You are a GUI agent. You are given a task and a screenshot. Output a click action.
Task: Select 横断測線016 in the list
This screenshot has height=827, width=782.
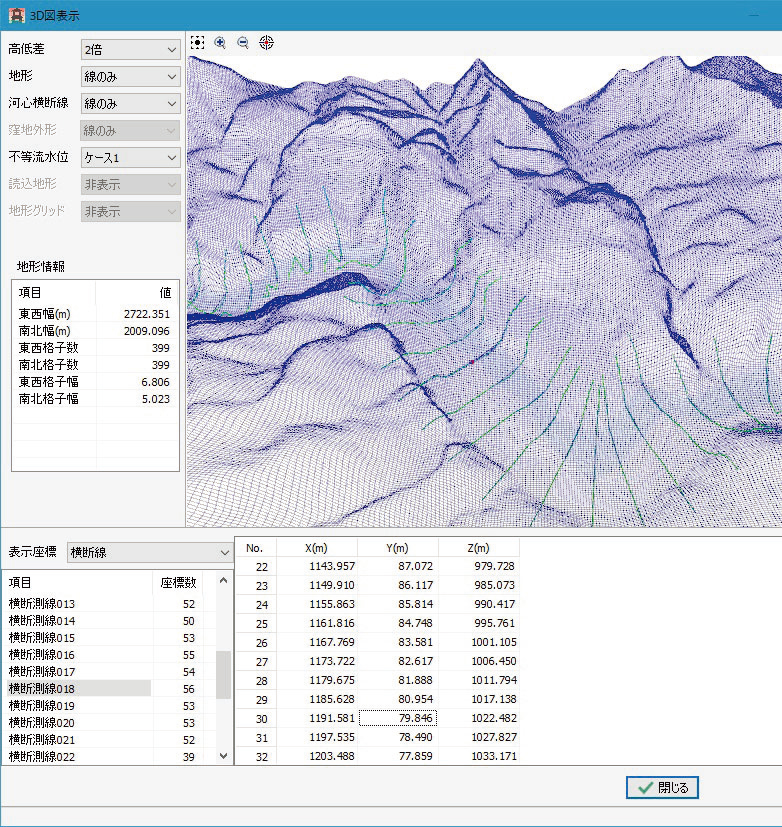pos(42,655)
